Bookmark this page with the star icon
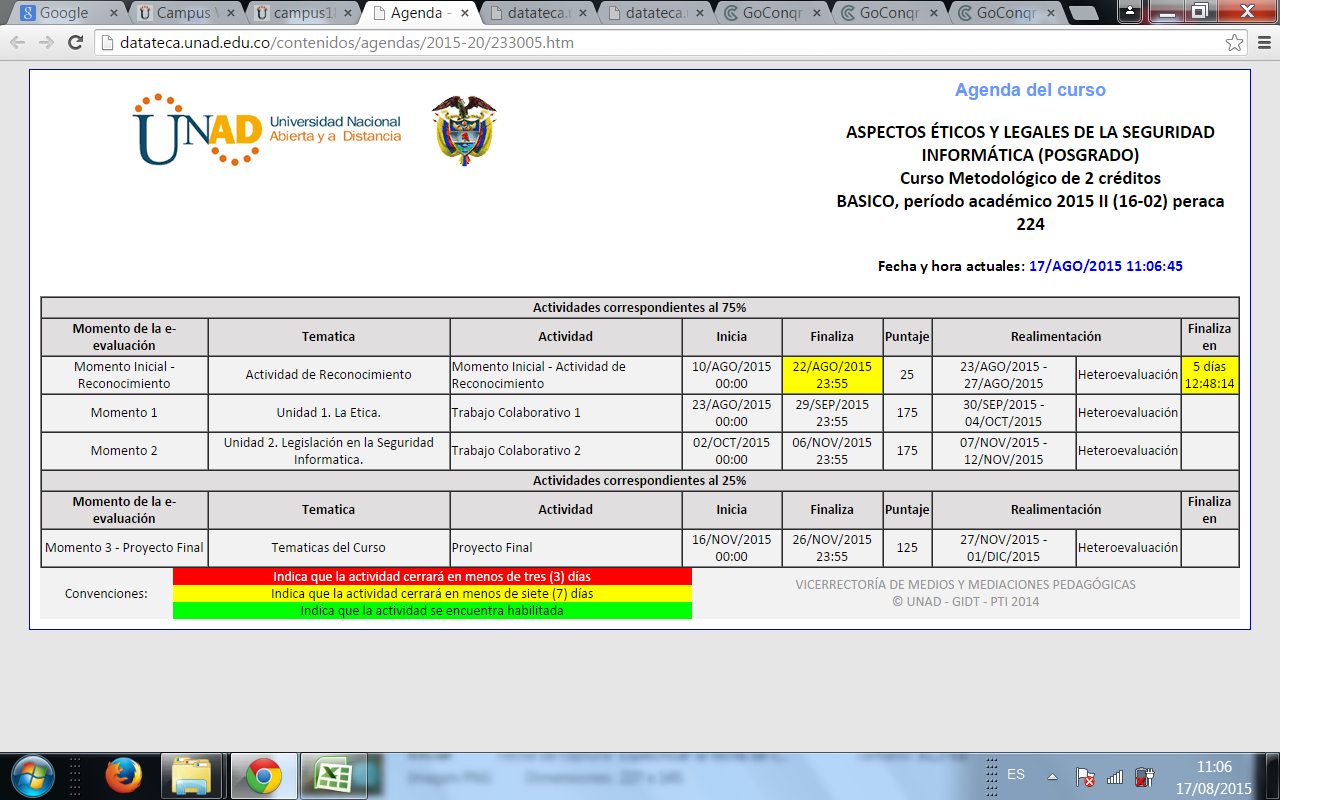 coord(1235,43)
